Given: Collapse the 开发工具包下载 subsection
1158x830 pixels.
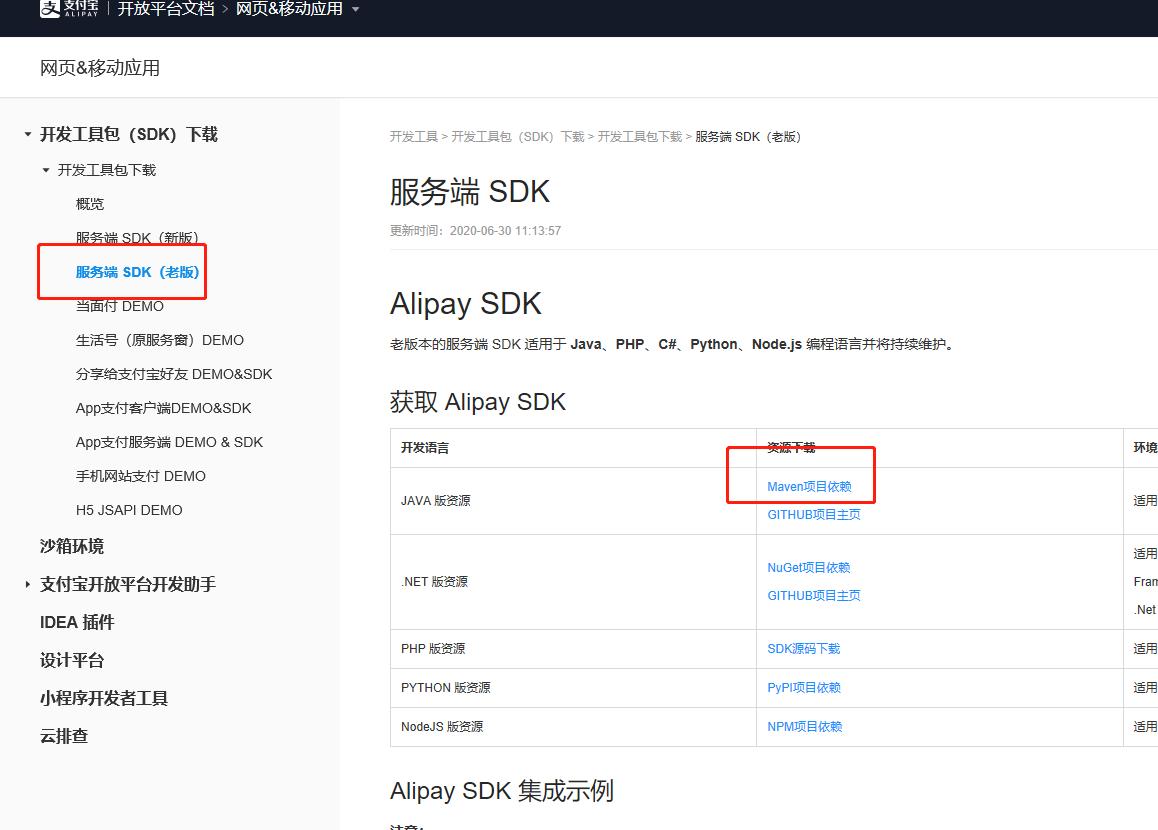Looking at the screenshot, I should click(x=46, y=170).
